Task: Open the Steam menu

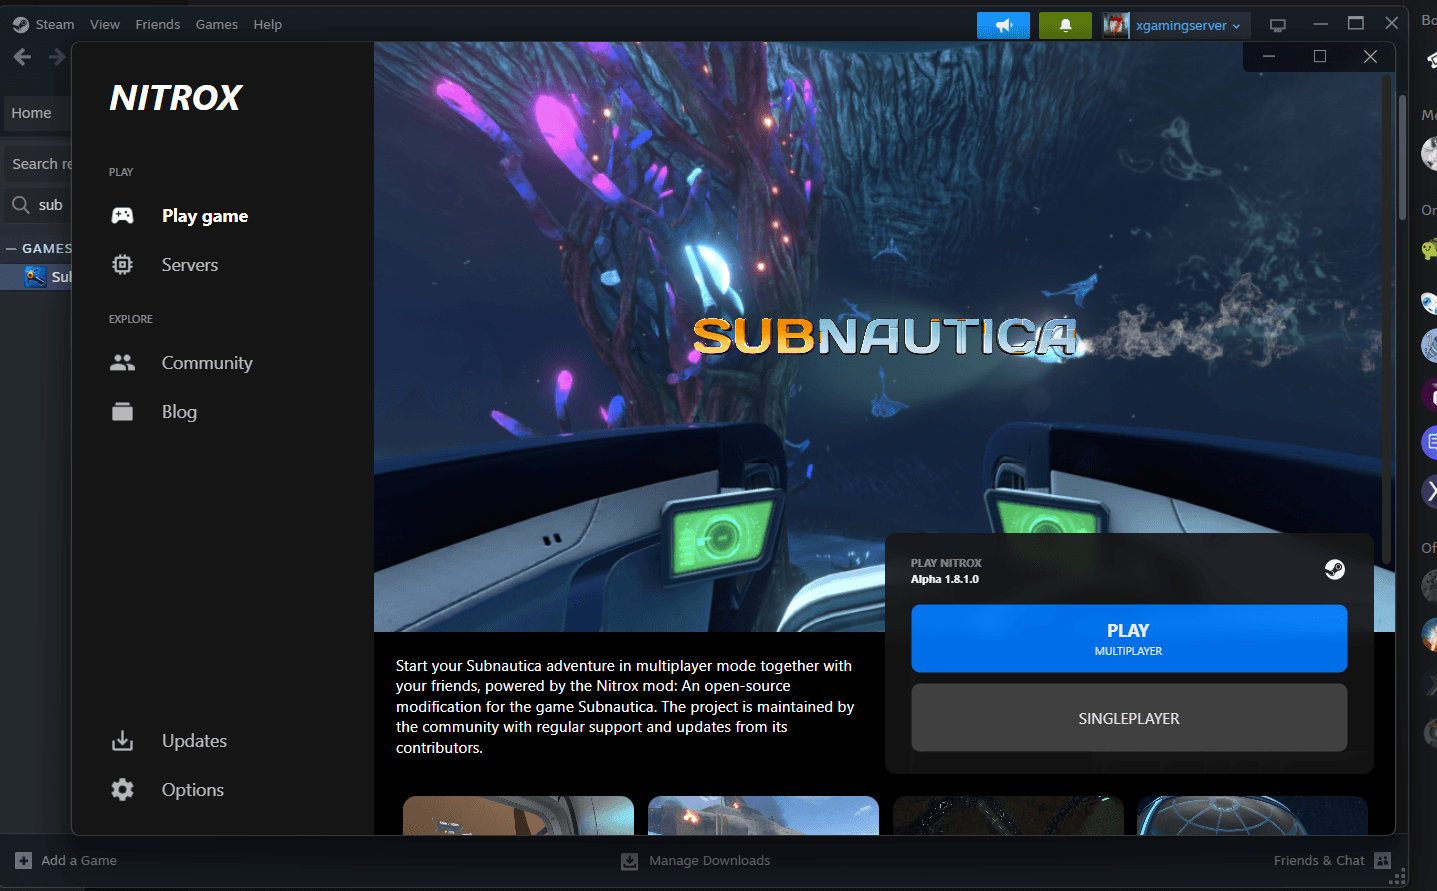Action: (x=54, y=24)
